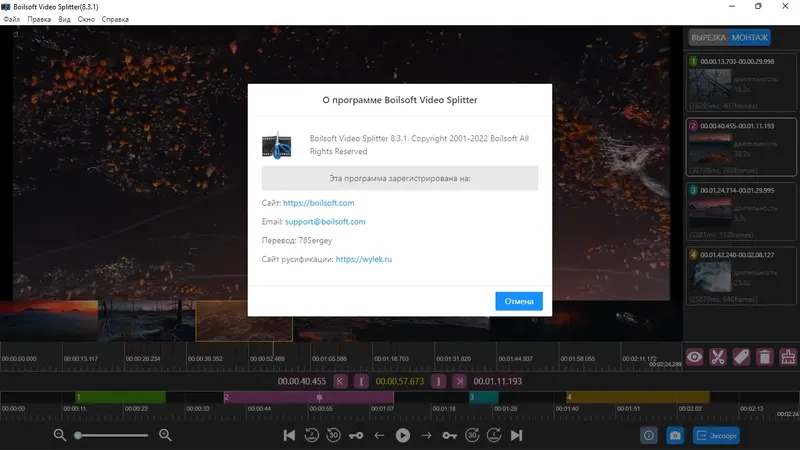Open the Файл menu

pos(12,19)
